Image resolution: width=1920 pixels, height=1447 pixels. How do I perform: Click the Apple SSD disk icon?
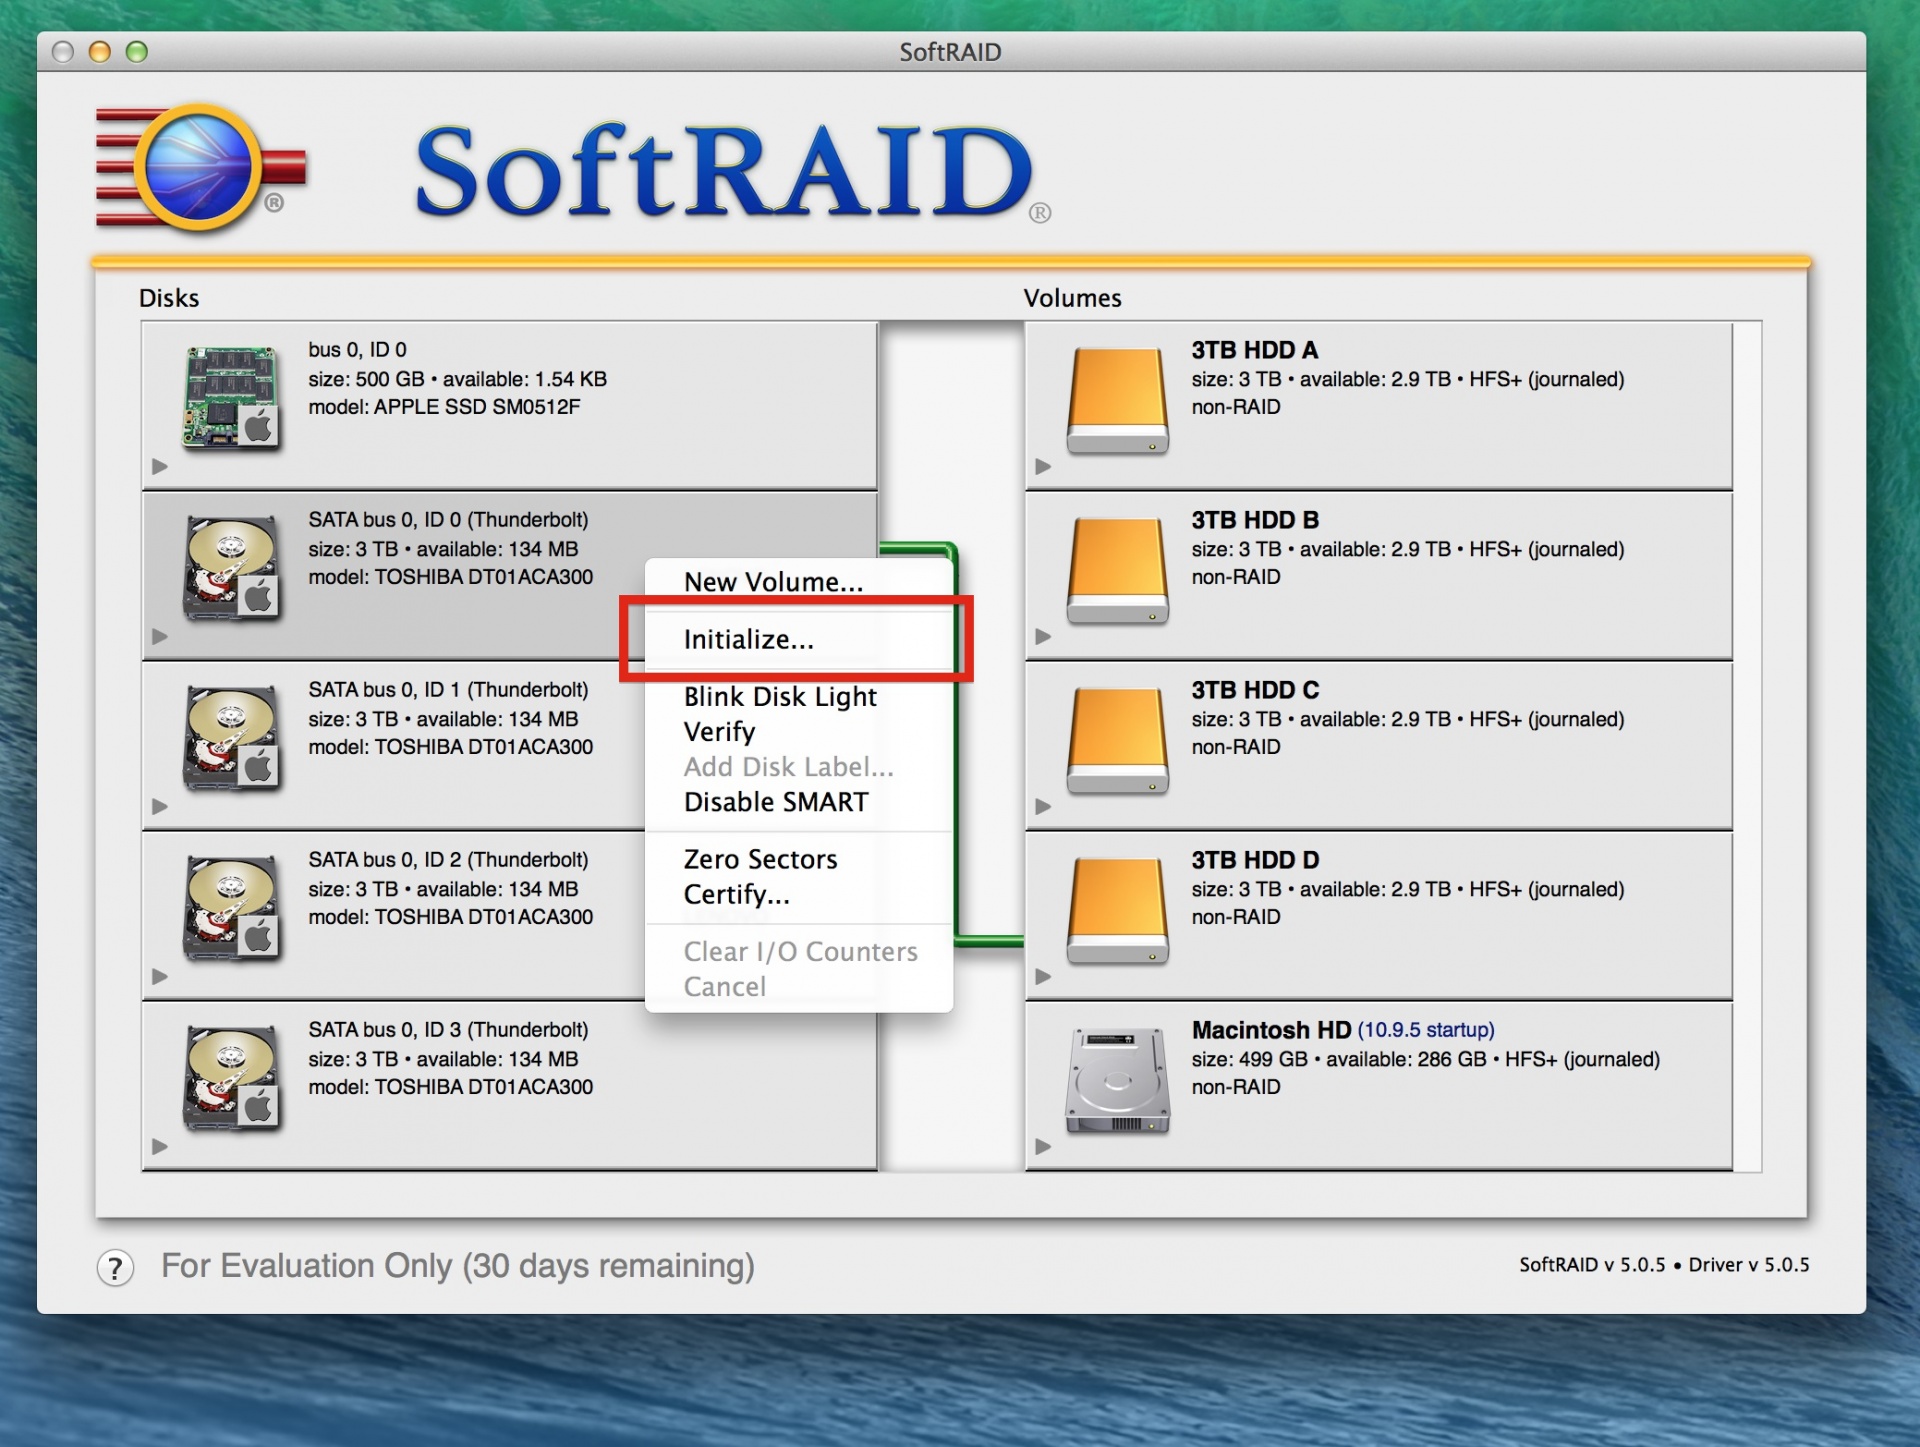coord(231,397)
